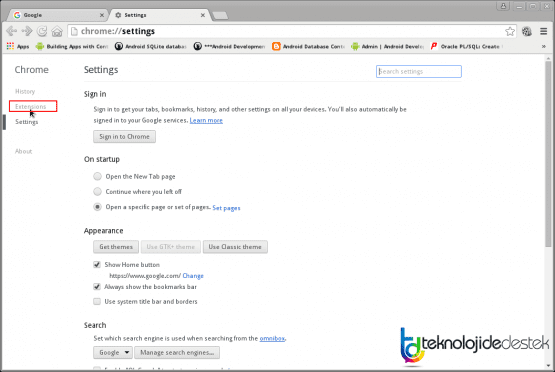Close the Settings tab

click(203, 15)
